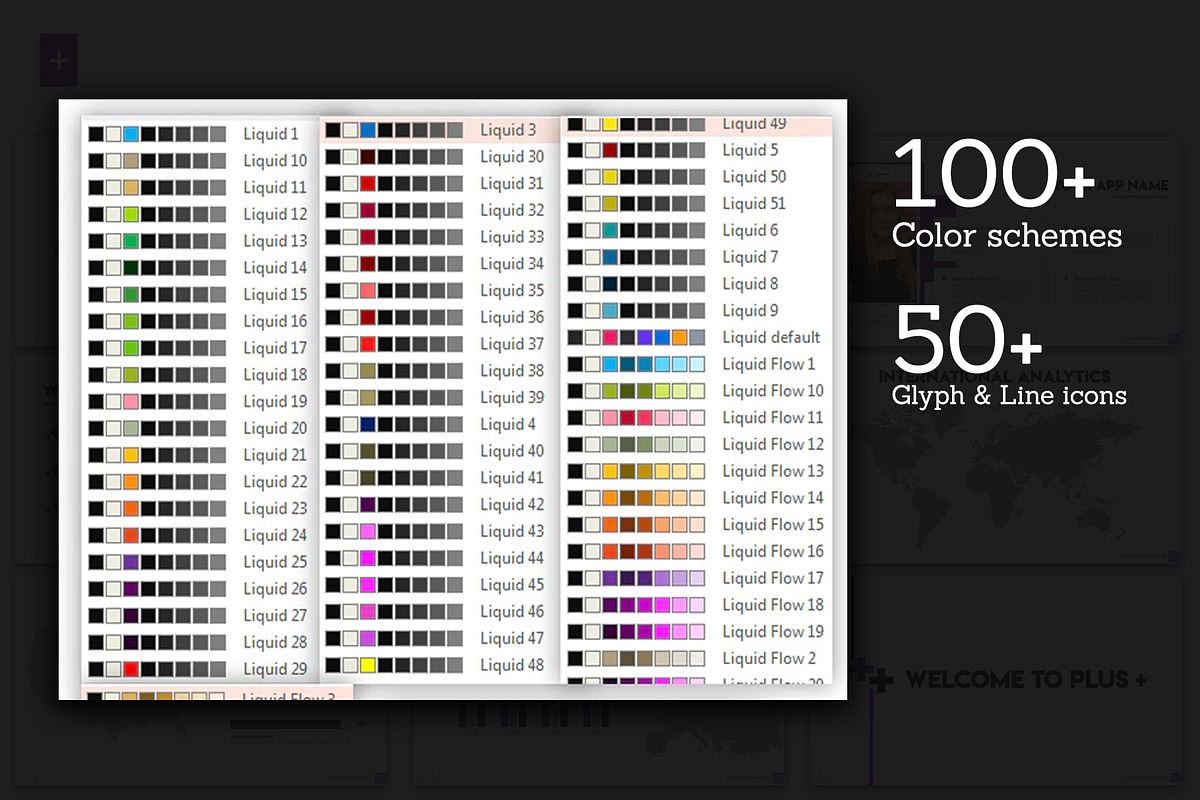
Task: Click the pink swatch beside Liquid 19
Action: [x=131, y=402]
